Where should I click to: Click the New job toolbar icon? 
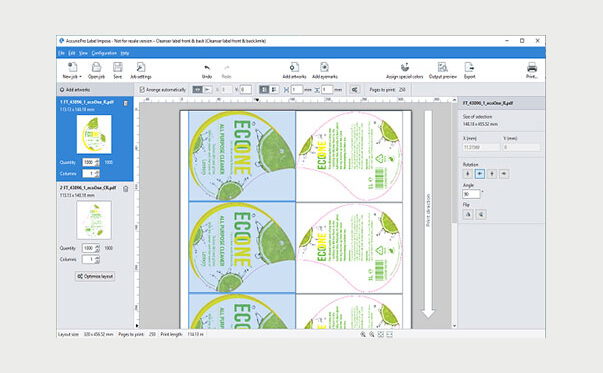(x=72, y=67)
